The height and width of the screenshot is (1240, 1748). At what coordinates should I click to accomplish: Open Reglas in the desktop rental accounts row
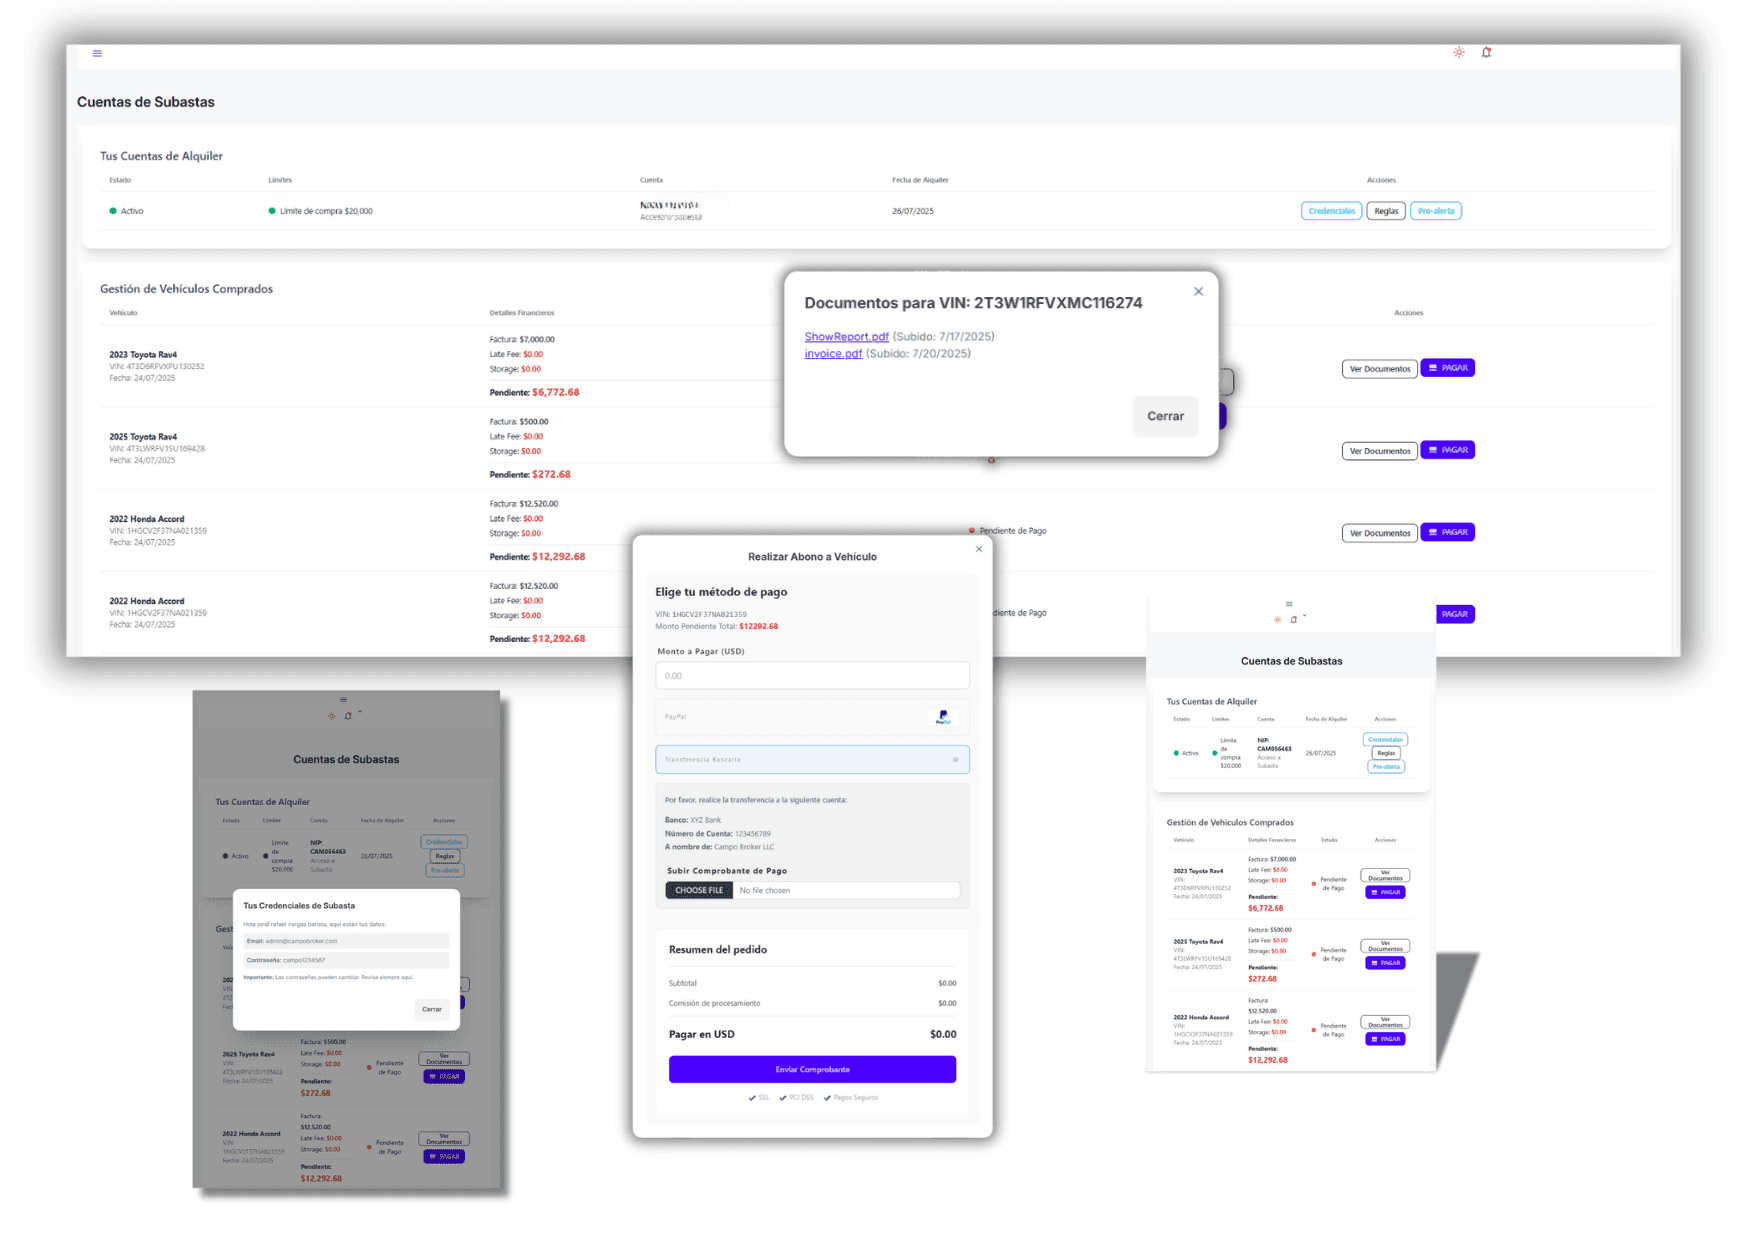pyautogui.click(x=1386, y=211)
